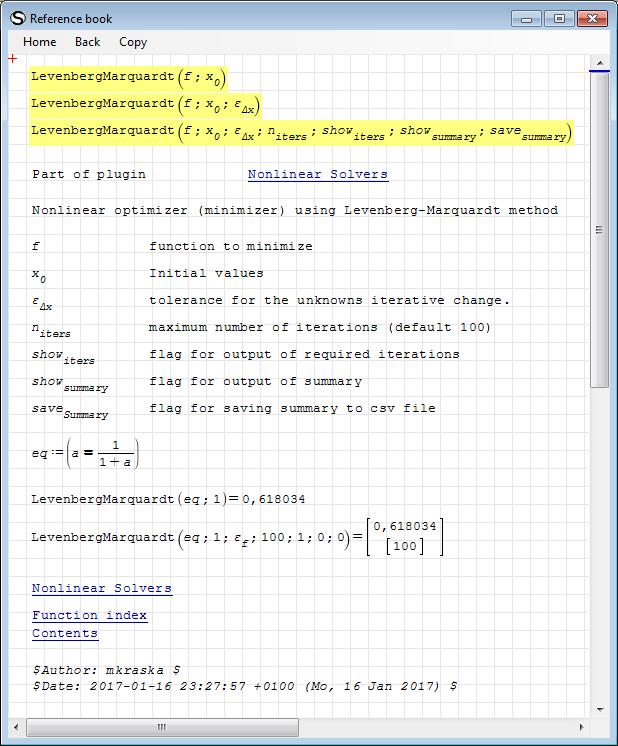
Task: Open the Contents link
Action: point(65,633)
